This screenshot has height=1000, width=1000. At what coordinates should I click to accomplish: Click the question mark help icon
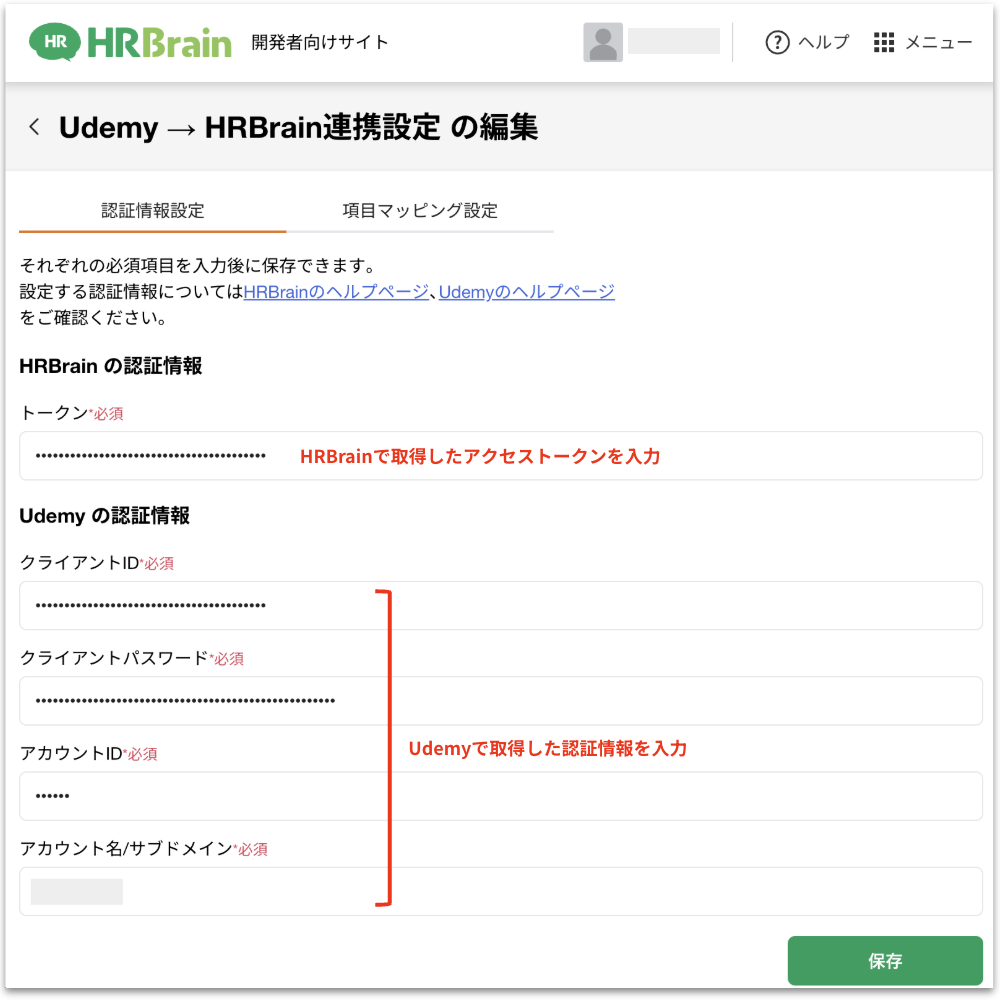point(777,42)
